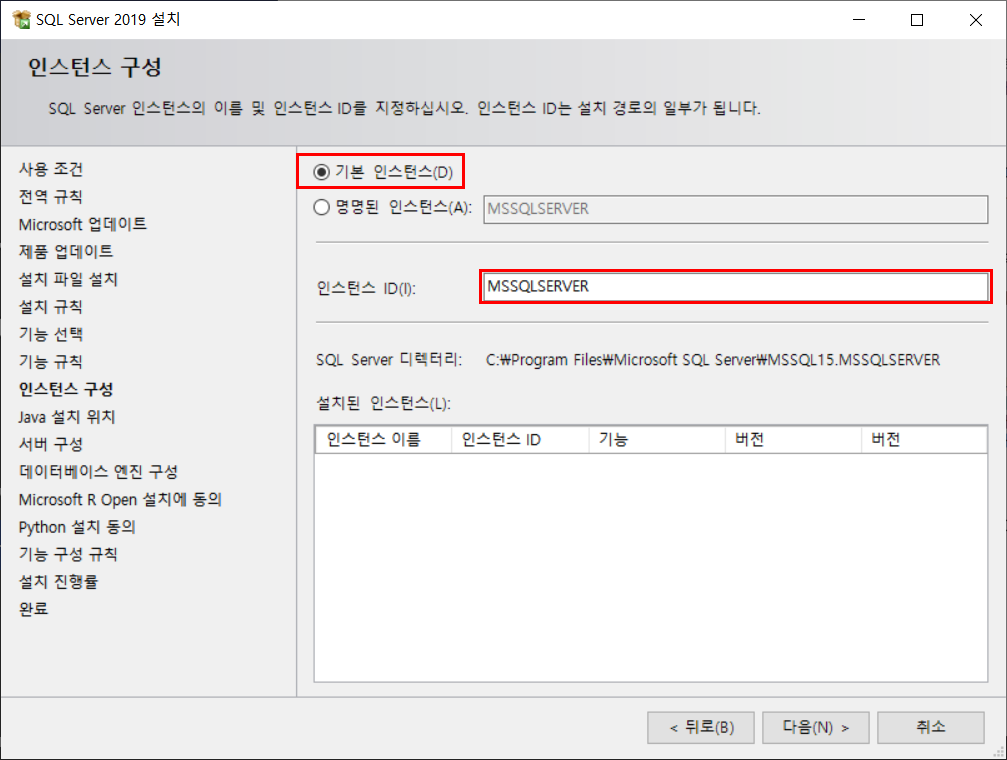This screenshot has width=1007, height=760.
Task: Click the 설치 진행률 step
Action: click(58, 582)
